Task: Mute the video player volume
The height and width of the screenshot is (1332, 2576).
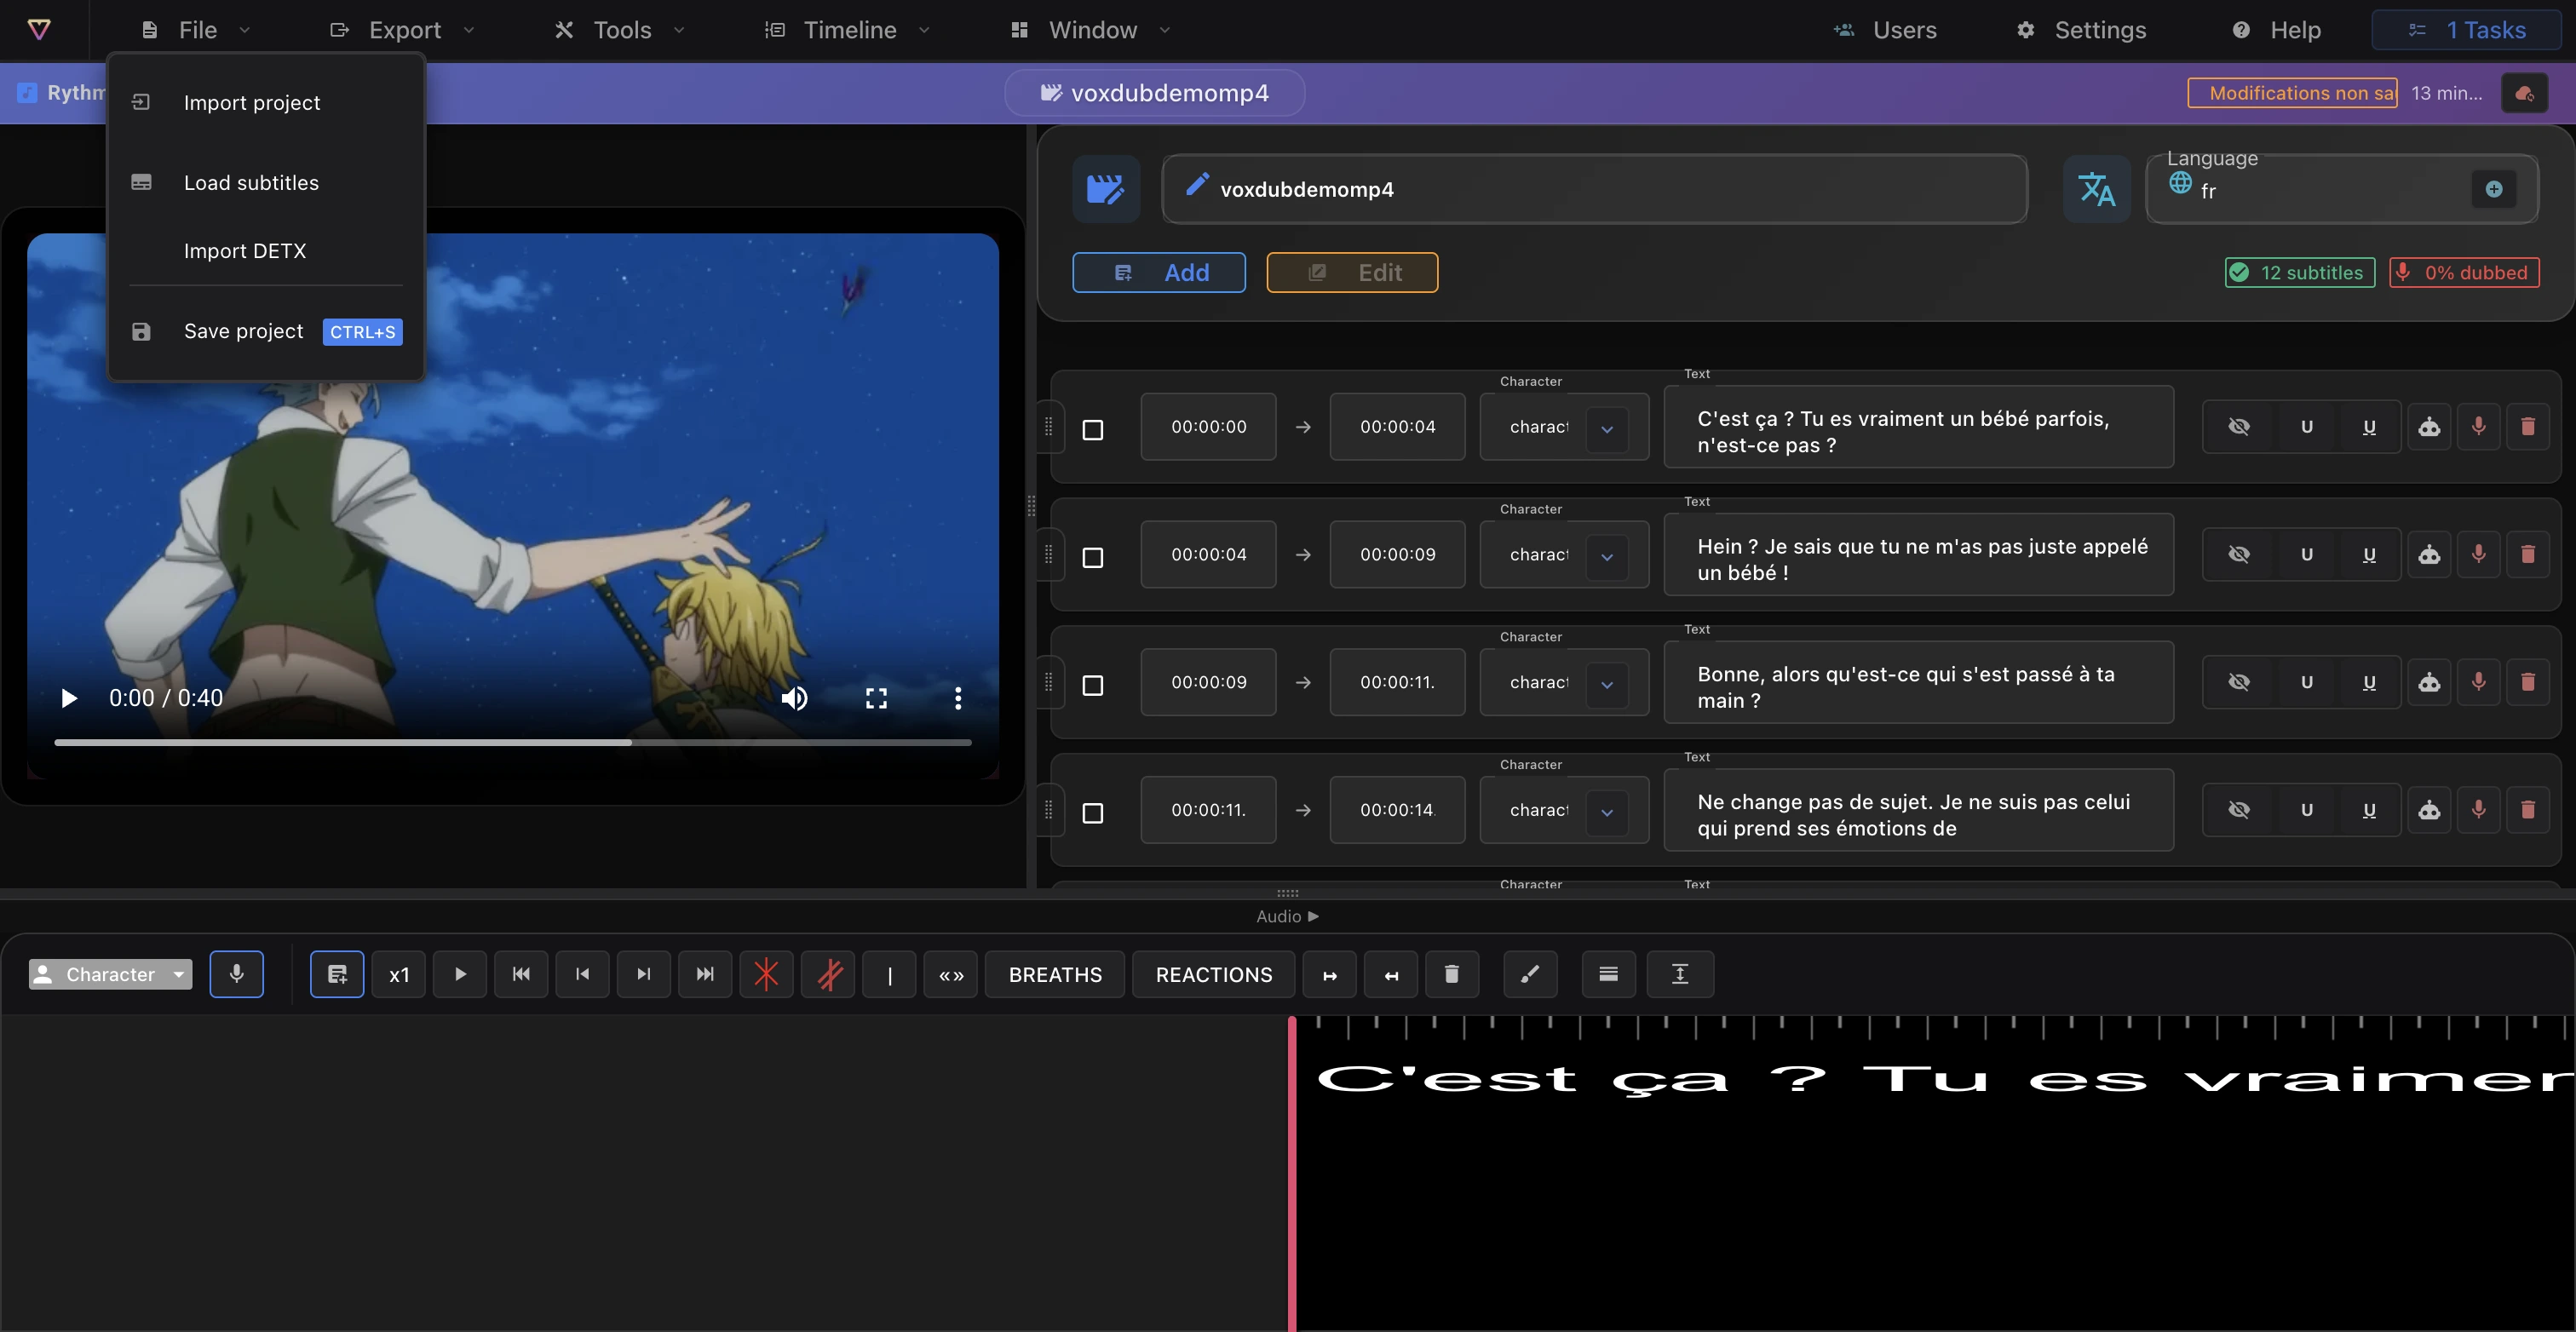Action: (x=794, y=698)
